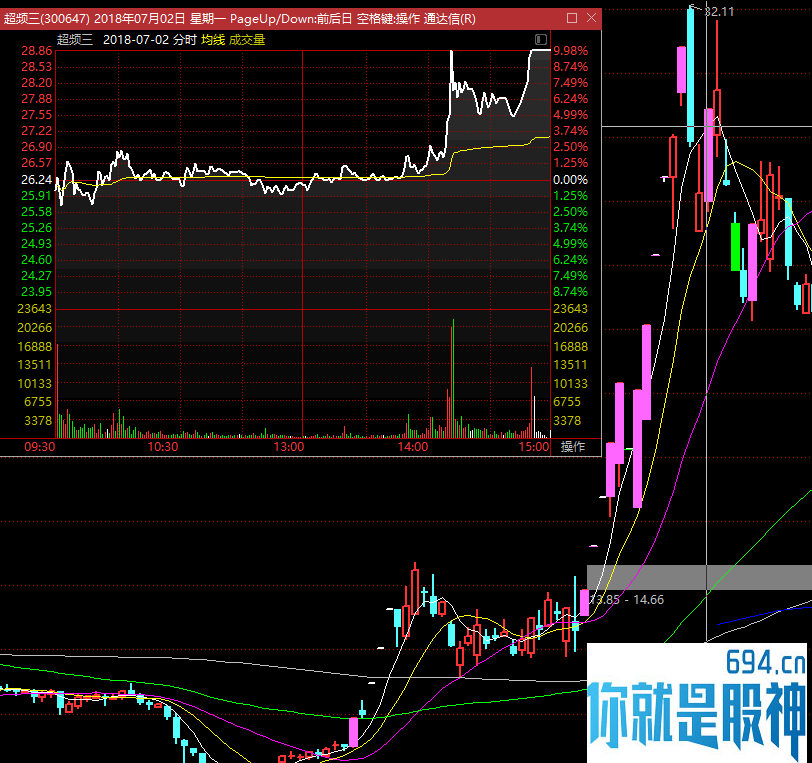Toggle the side panel icon beside chart title

click(541, 39)
